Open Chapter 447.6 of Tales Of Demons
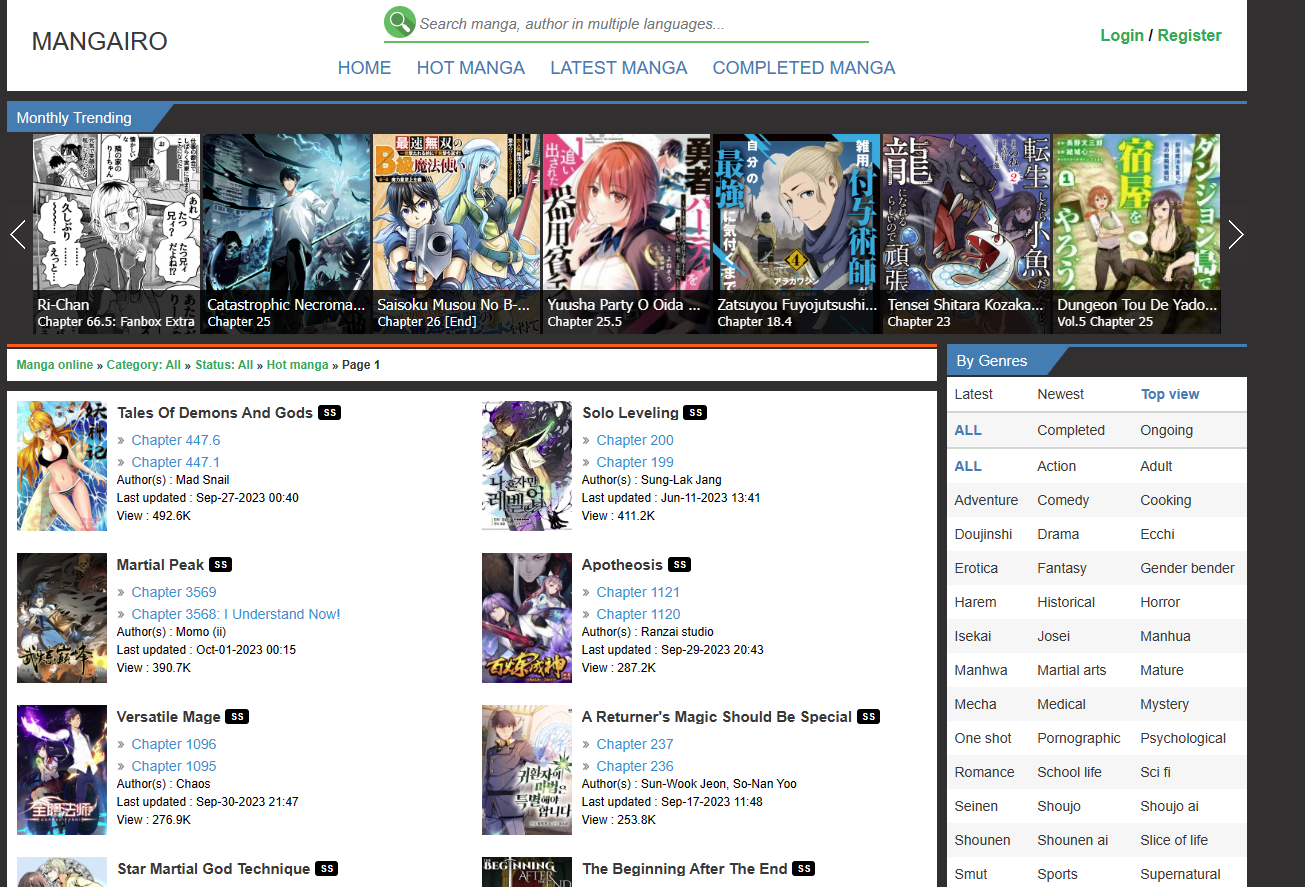 pos(176,440)
